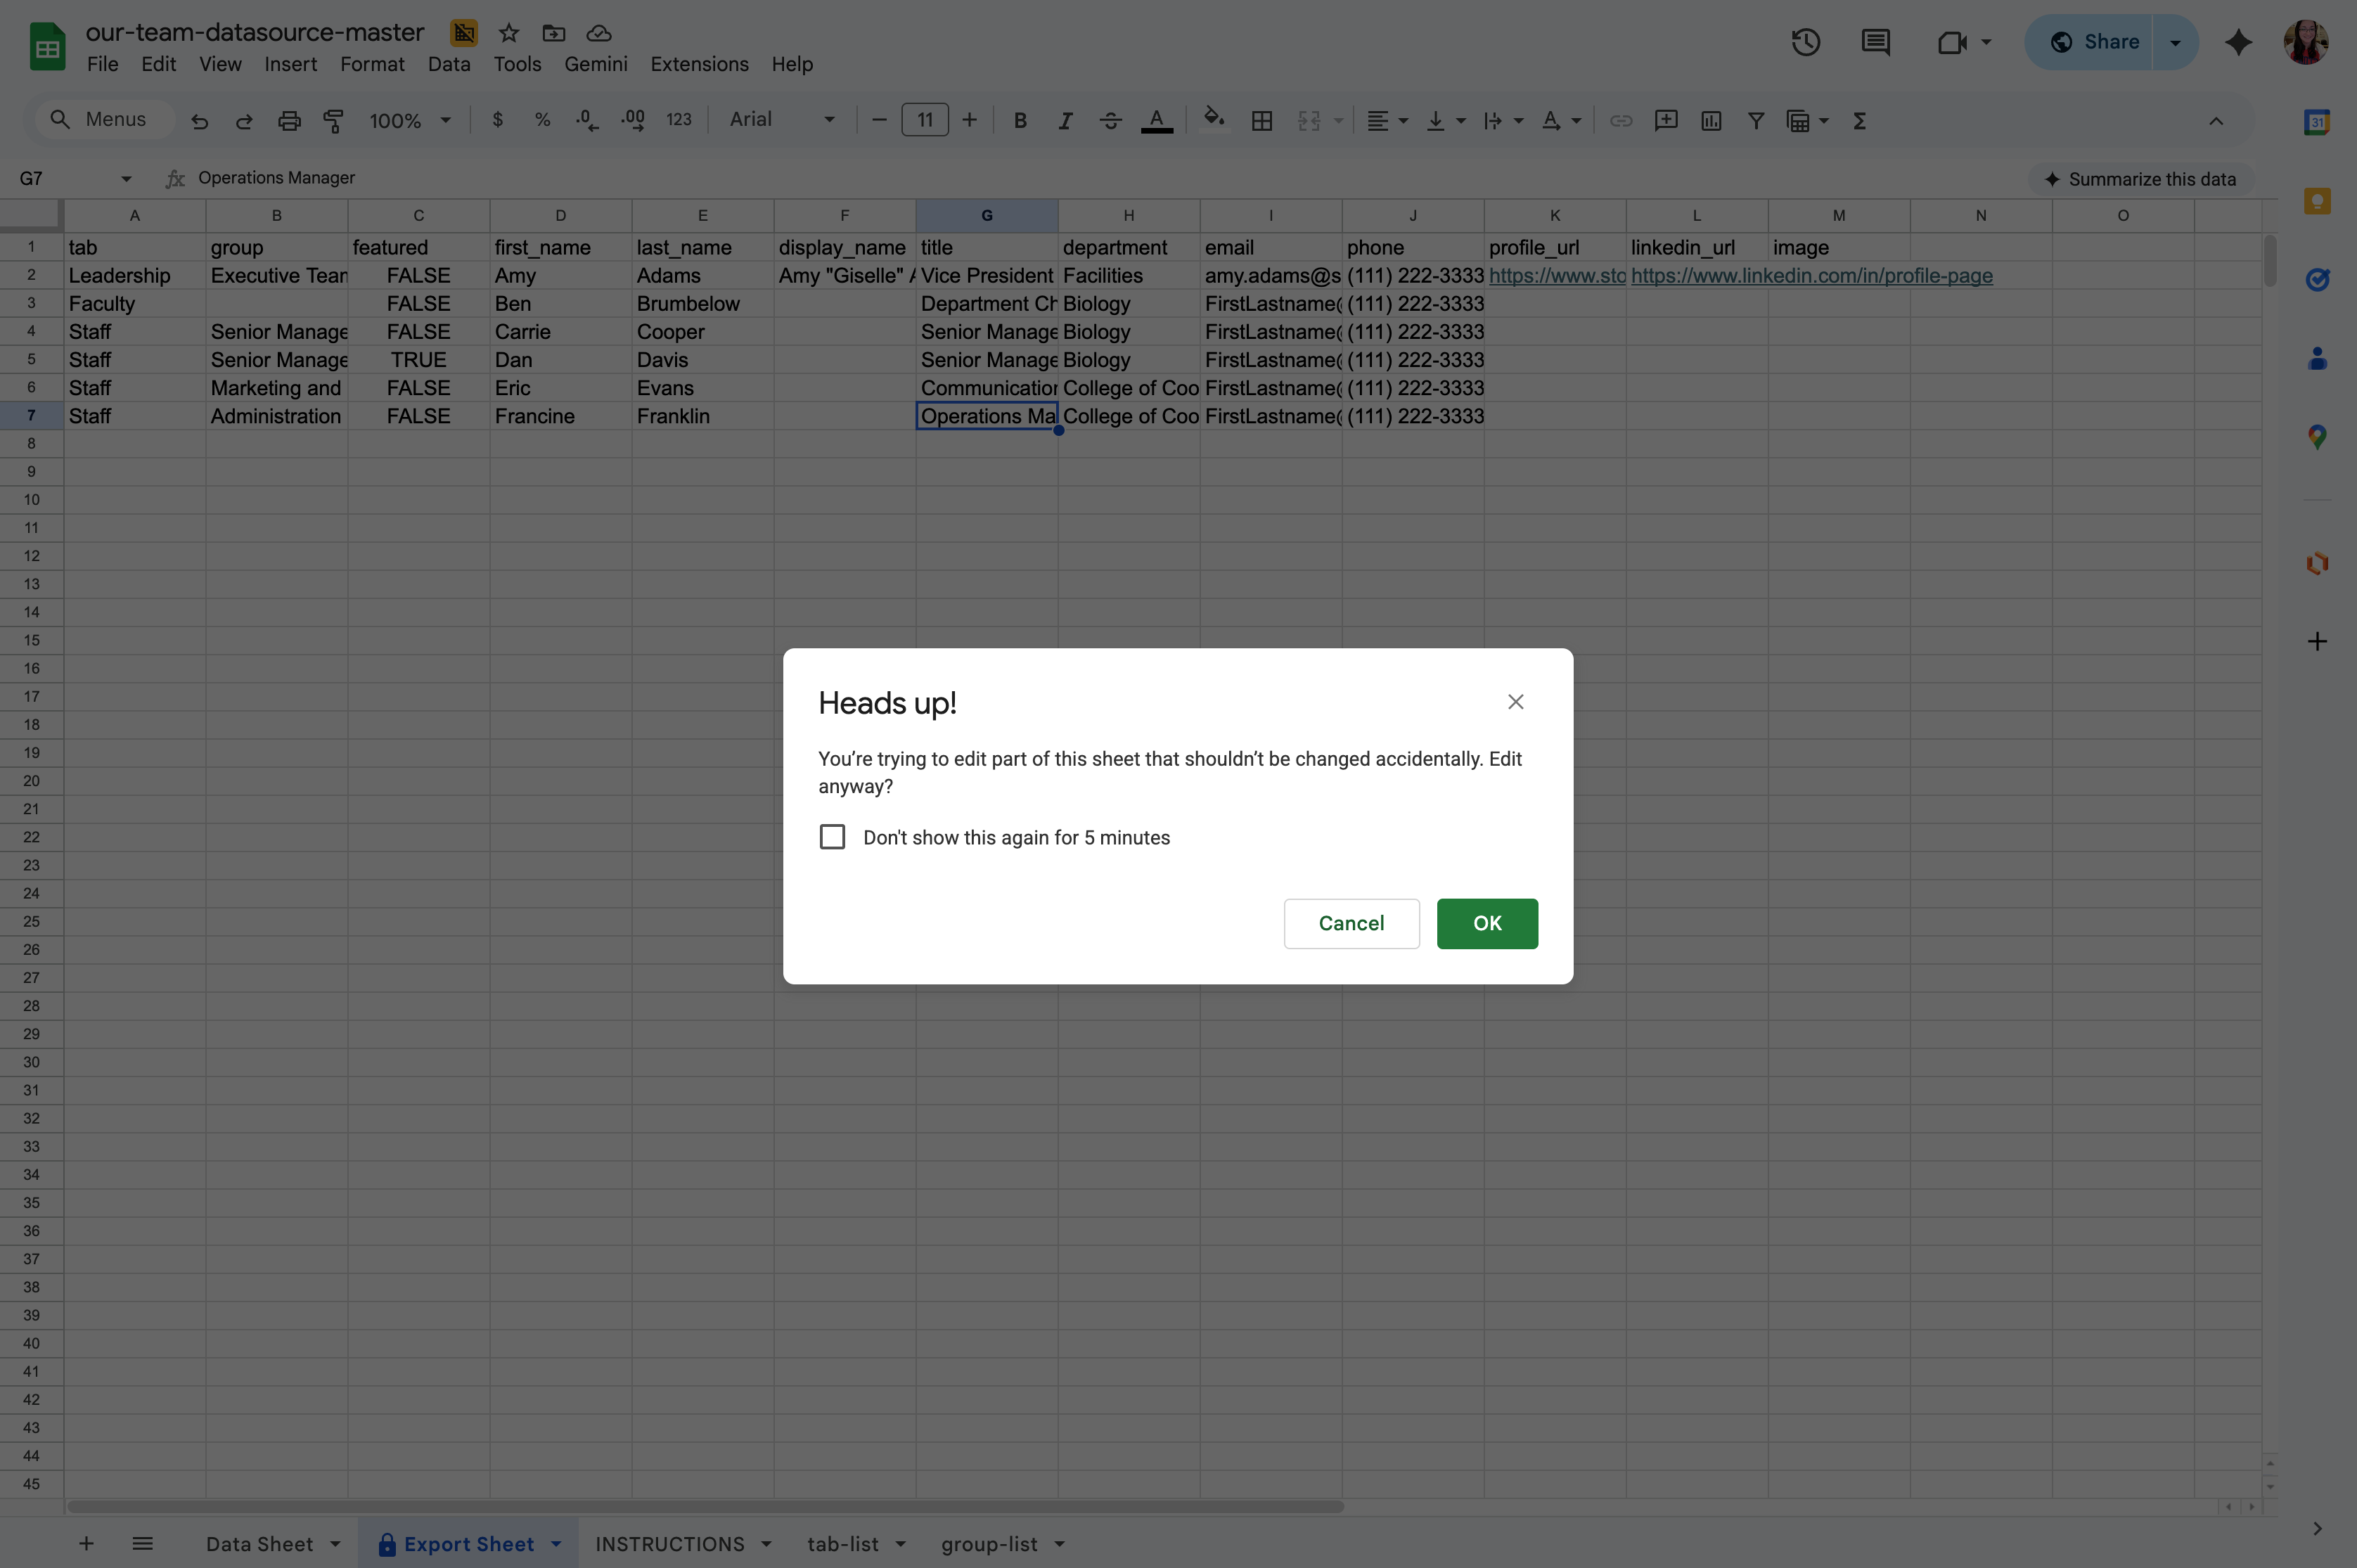Click the undo arrow icon
2357x1568 pixels.
pyautogui.click(x=200, y=121)
